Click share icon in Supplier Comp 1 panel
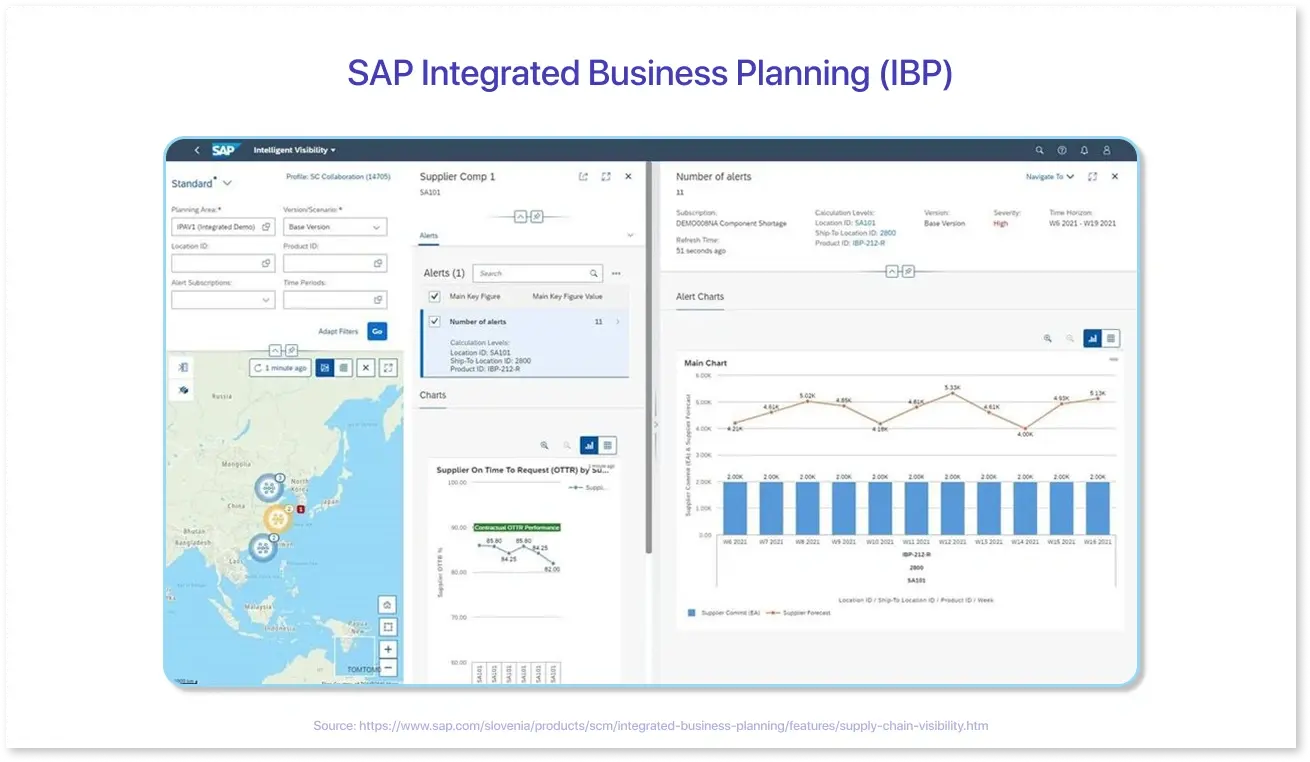This screenshot has width=1310, height=762. coord(583,176)
